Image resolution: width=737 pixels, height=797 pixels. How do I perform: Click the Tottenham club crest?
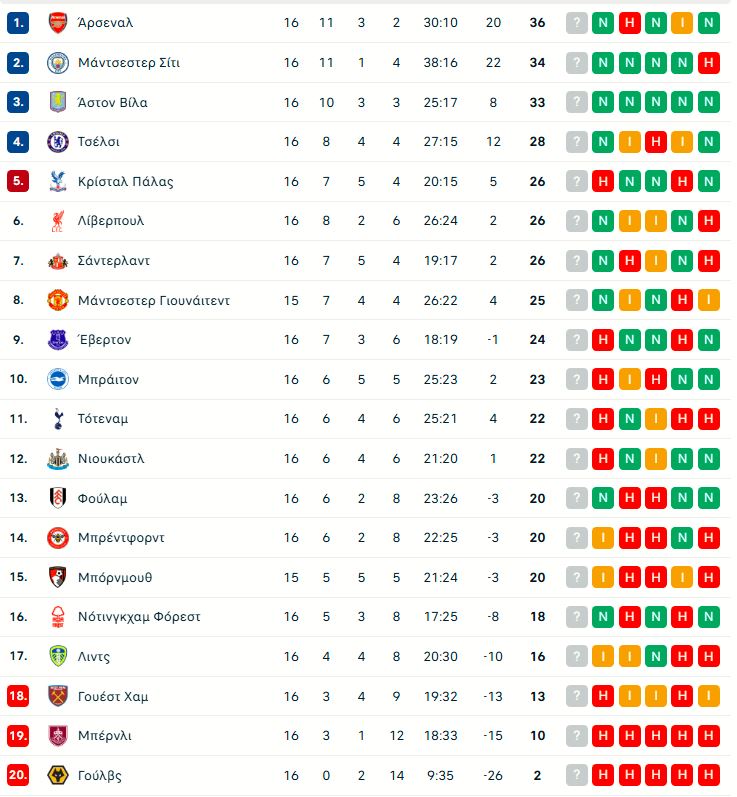pyautogui.click(x=58, y=419)
